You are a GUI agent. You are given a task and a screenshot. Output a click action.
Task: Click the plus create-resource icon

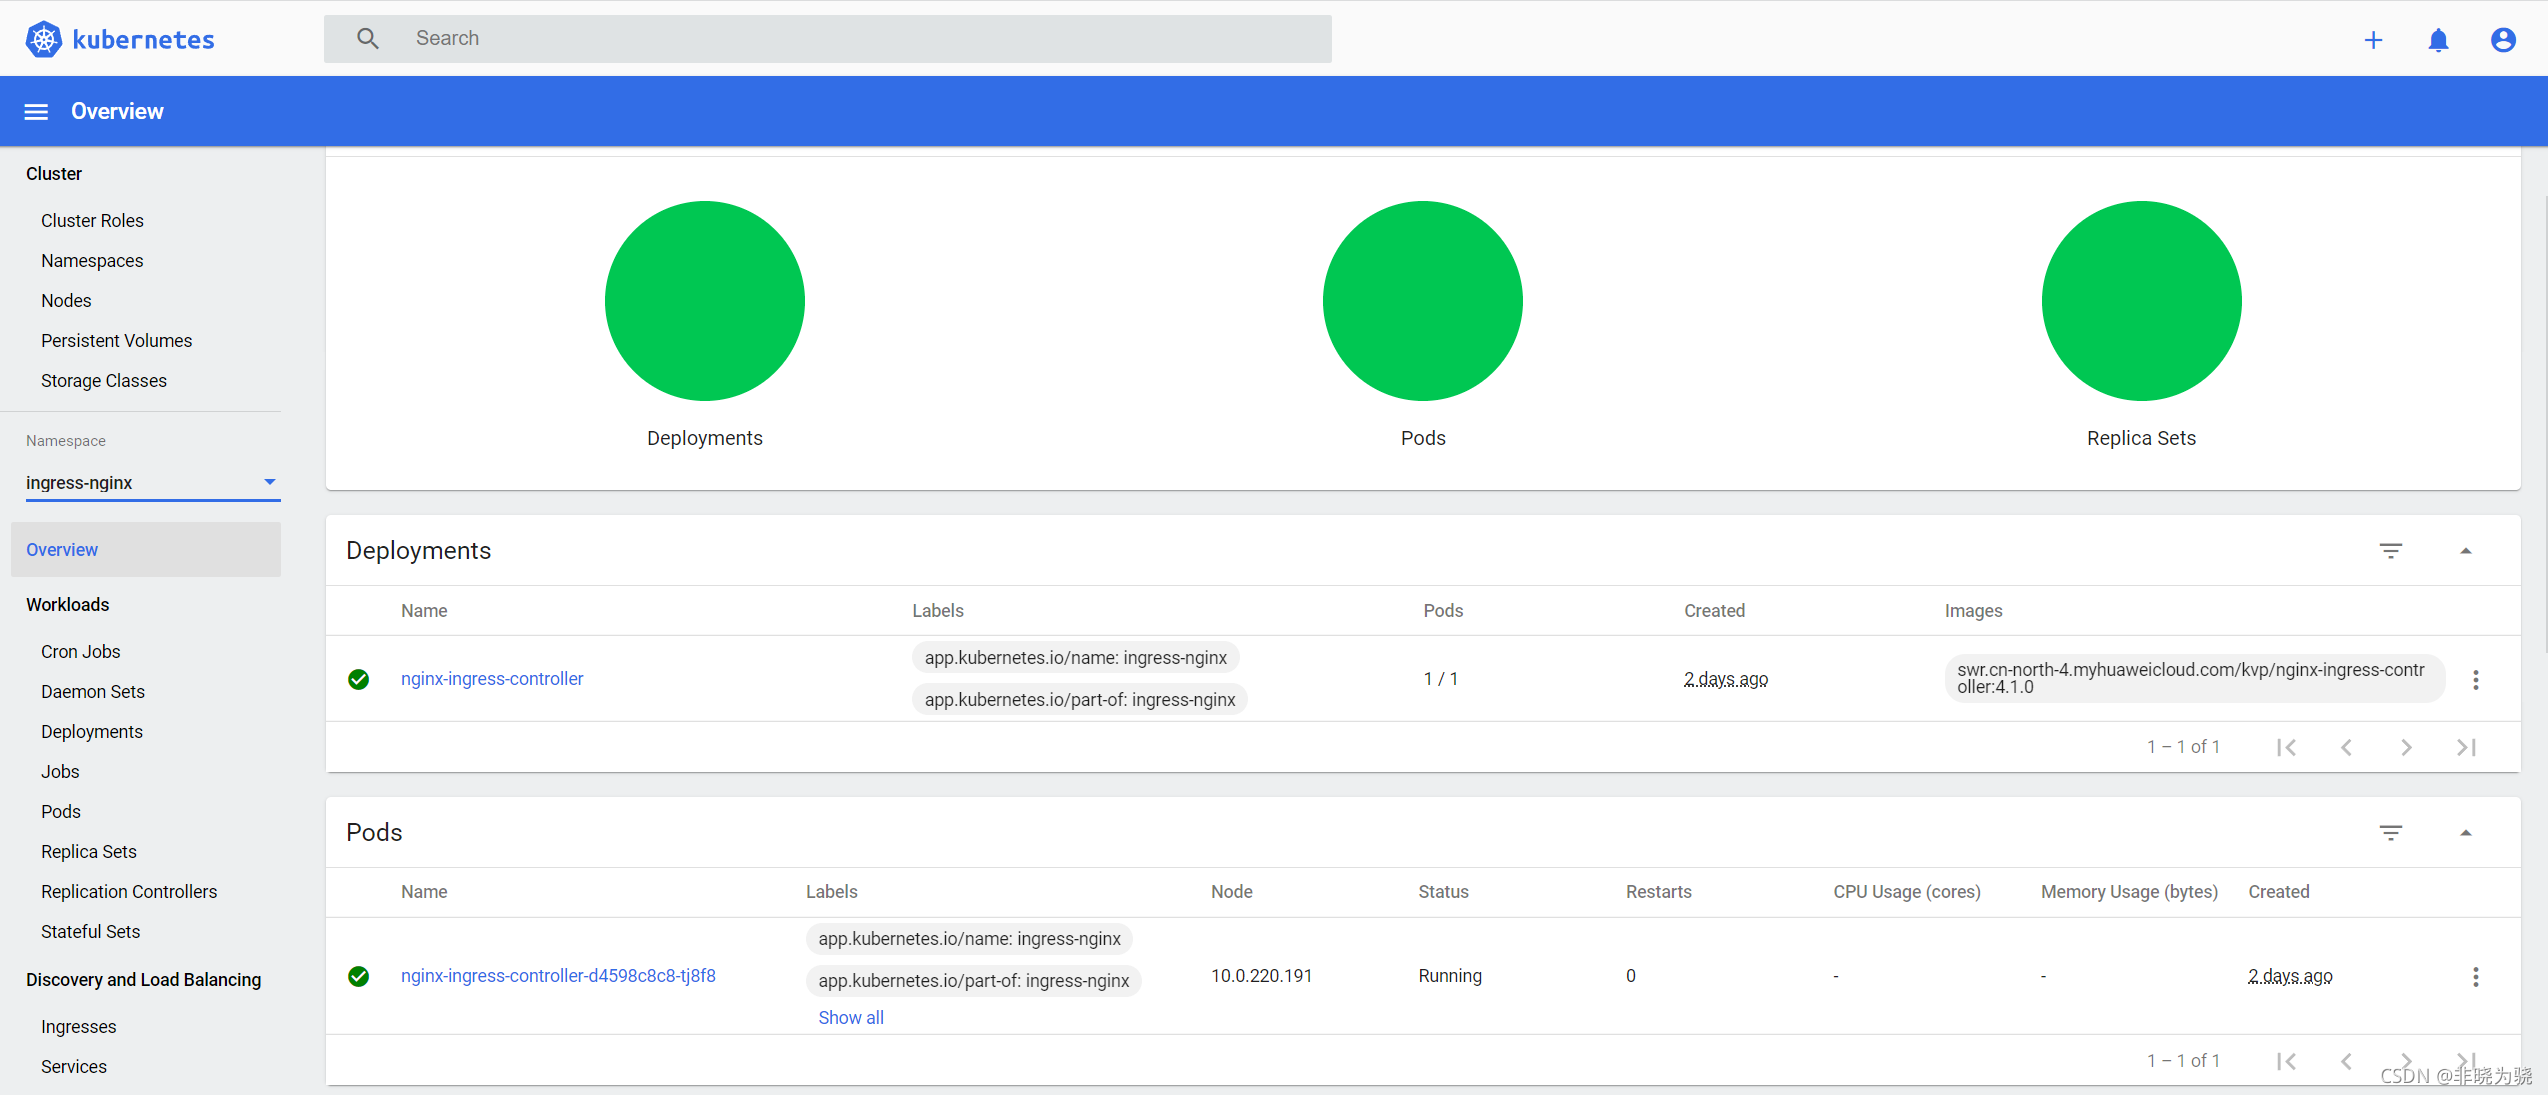2373,39
